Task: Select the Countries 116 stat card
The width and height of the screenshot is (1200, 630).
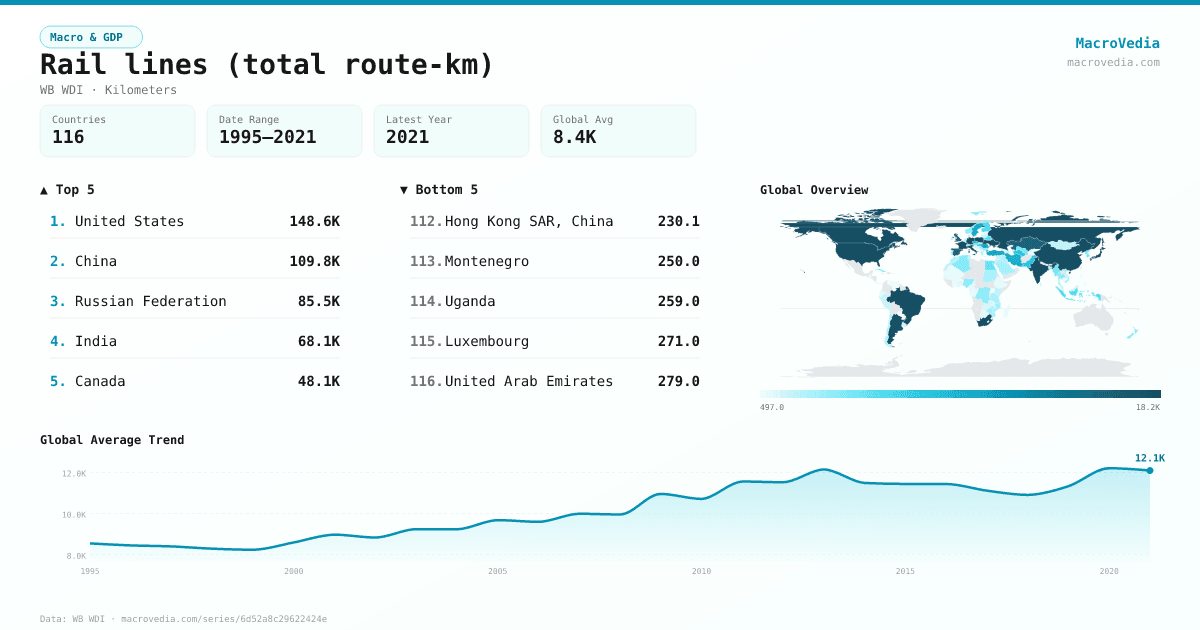Action: pos(117,130)
